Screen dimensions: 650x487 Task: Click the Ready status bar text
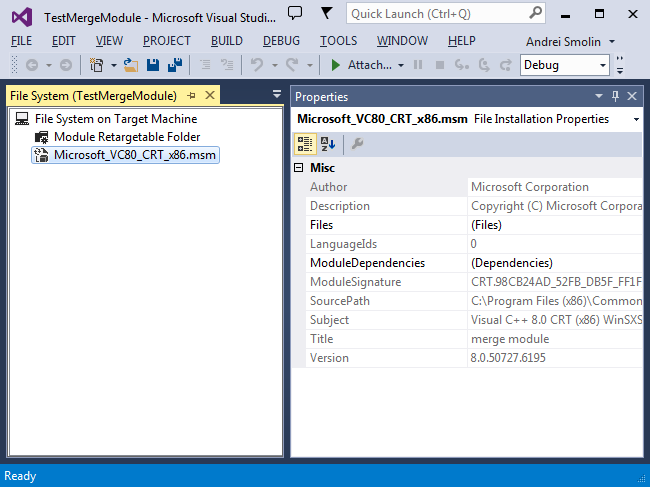click(20, 476)
